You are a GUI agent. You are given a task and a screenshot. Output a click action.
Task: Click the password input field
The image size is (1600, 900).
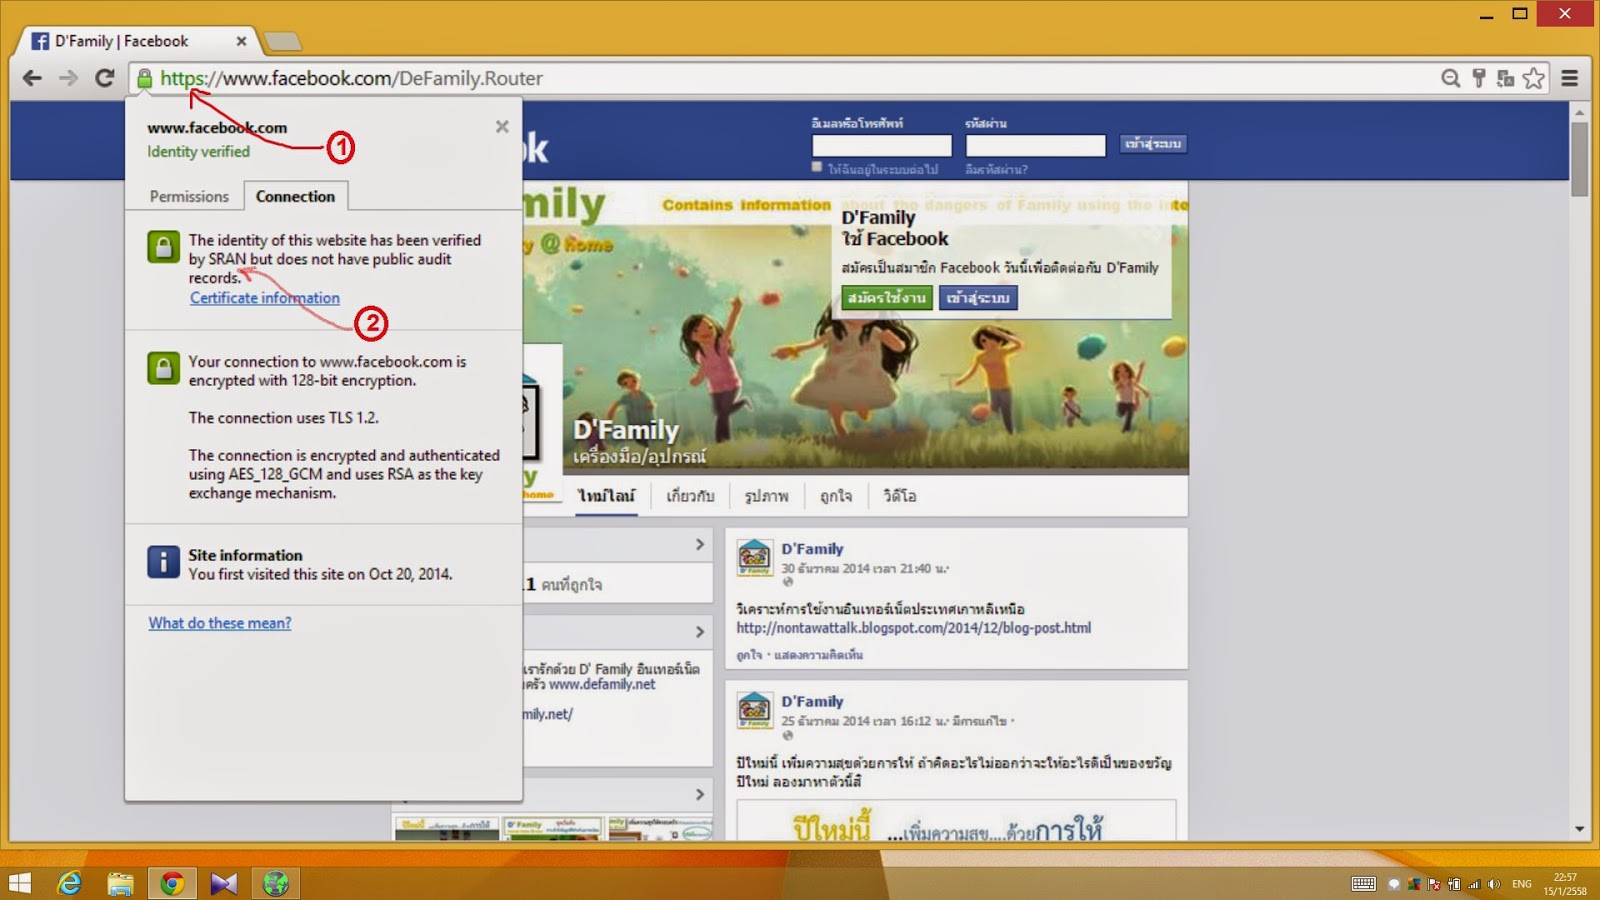tap(1035, 145)
